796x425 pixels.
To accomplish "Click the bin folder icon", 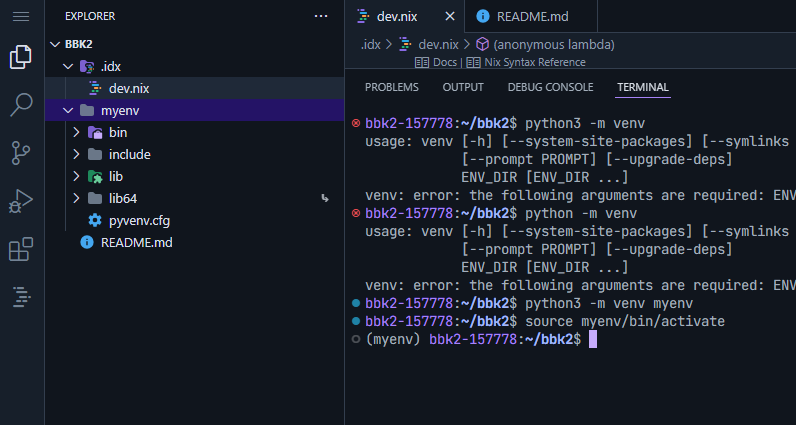I will click(x=95, y=133).
